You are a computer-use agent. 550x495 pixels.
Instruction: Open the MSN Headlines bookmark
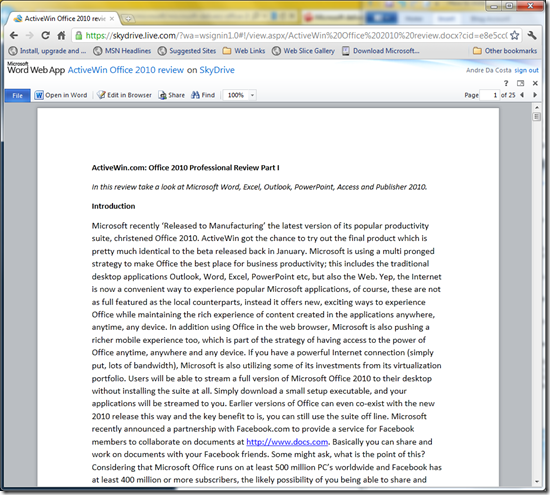122,51
